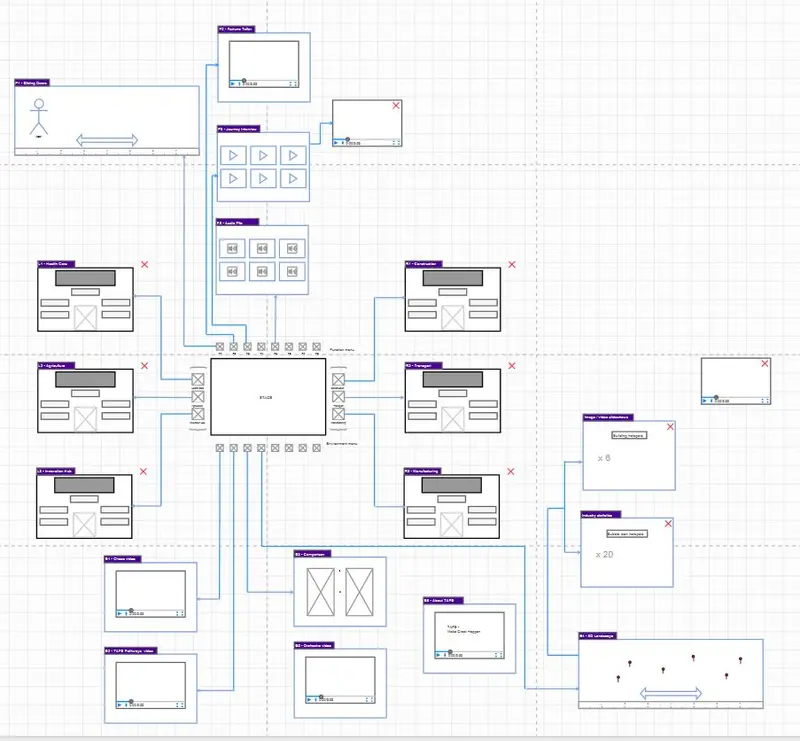Click the STAGE box label

266,397
